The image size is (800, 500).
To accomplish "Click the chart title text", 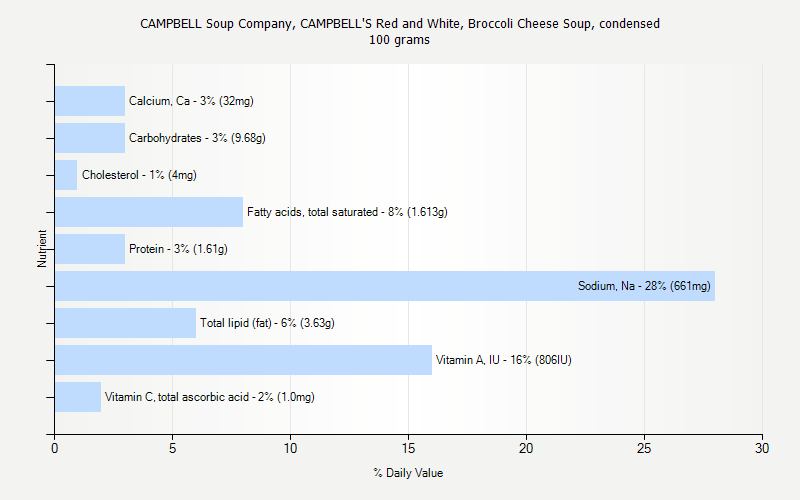I will click(400, 23).
